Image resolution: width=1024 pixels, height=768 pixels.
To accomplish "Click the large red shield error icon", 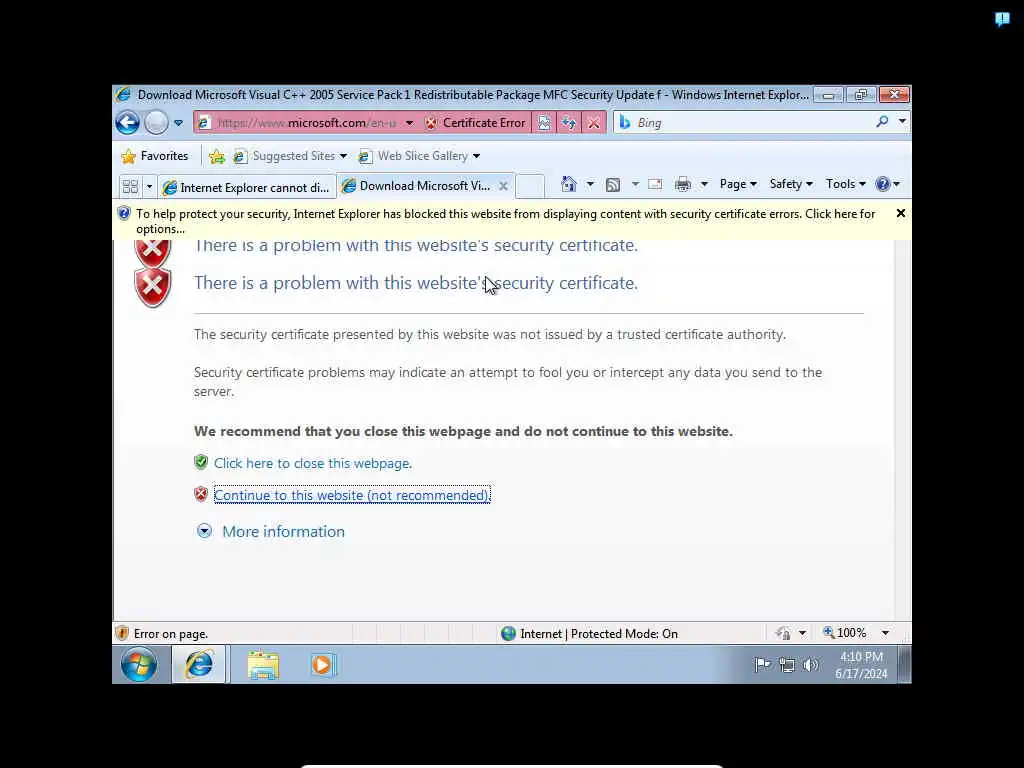I will pyautogui.click(x=153, y=286).
